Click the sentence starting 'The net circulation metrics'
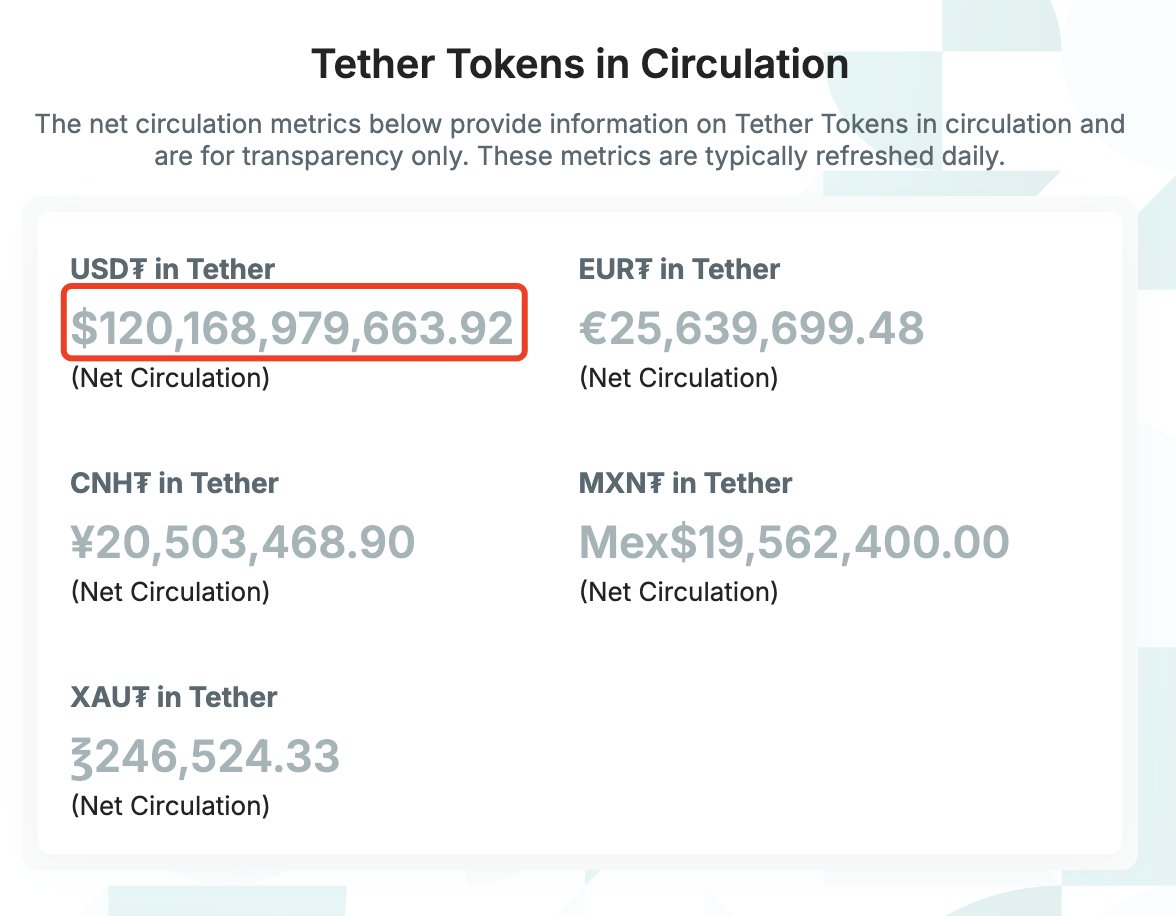Screen dimensions: 1176x916 580,125
